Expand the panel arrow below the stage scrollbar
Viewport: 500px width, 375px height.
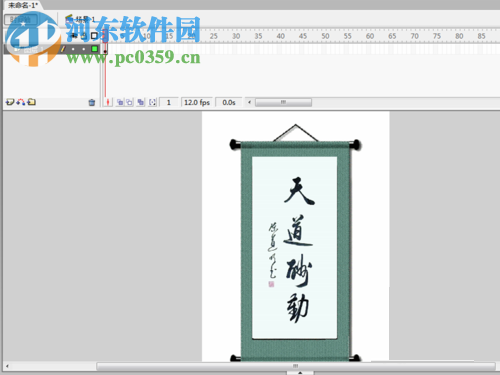coord(300,373)
